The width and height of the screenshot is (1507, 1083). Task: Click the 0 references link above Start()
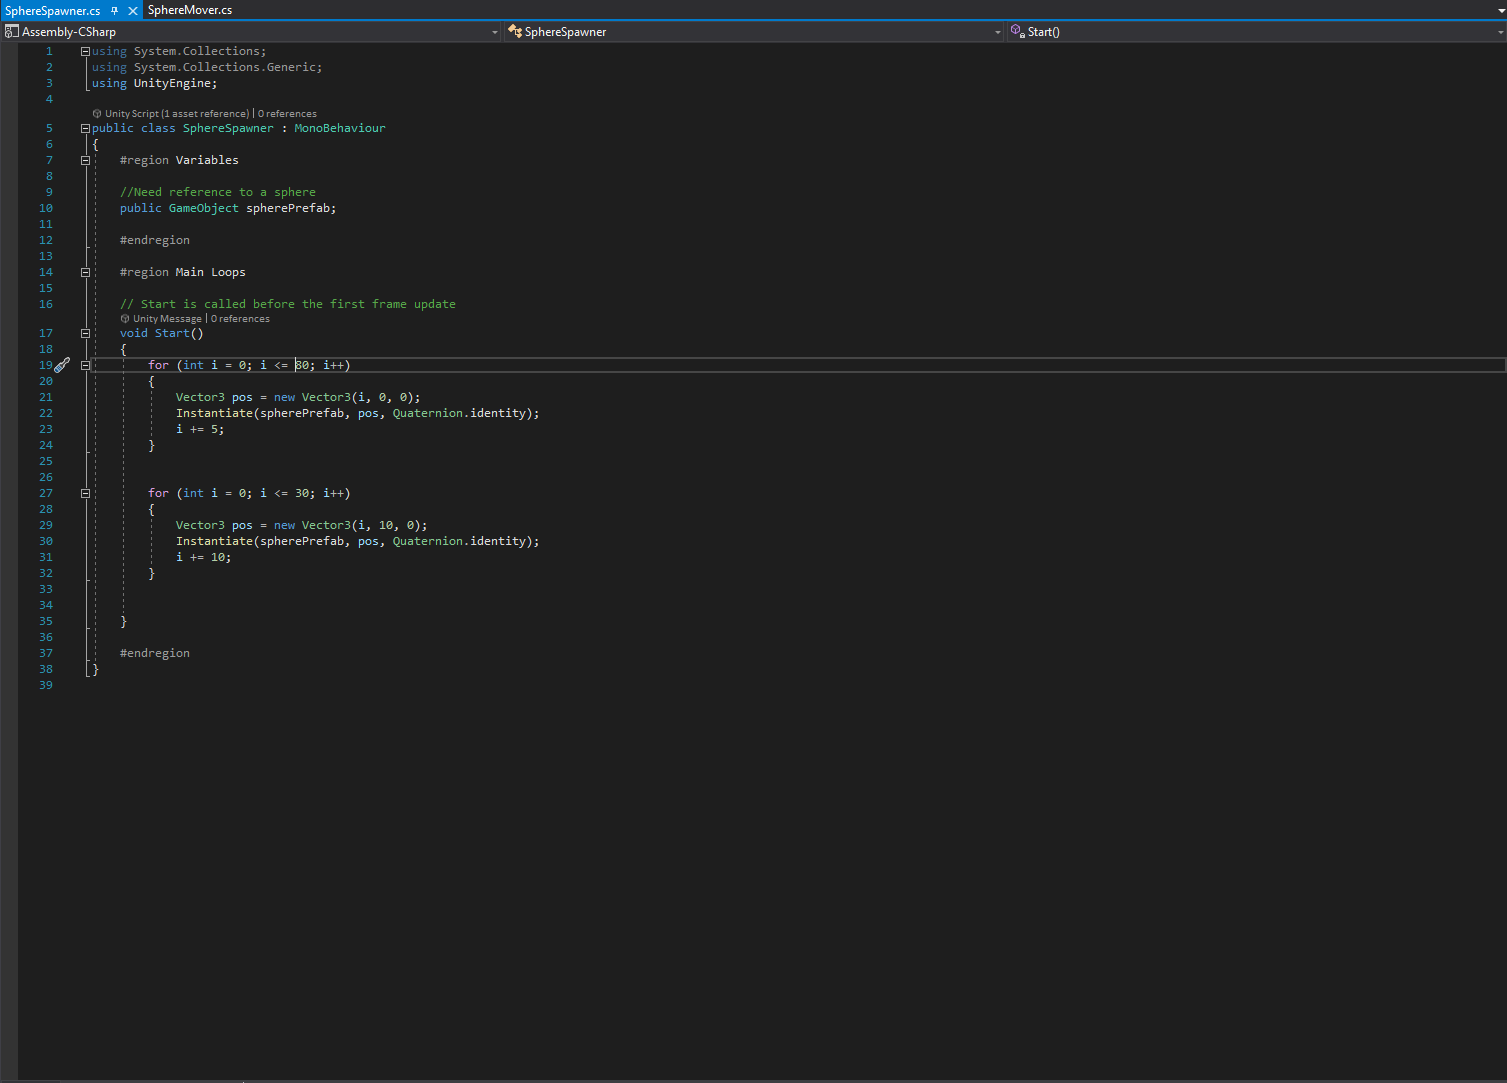click(240, 318)
